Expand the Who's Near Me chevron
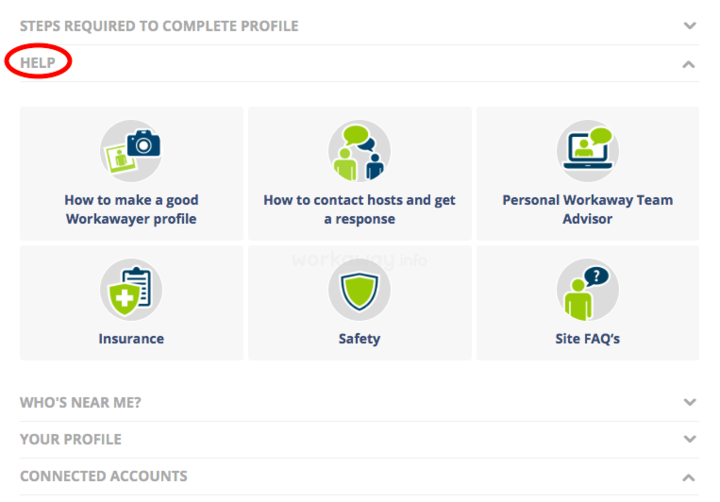 (x=690, y=402)
